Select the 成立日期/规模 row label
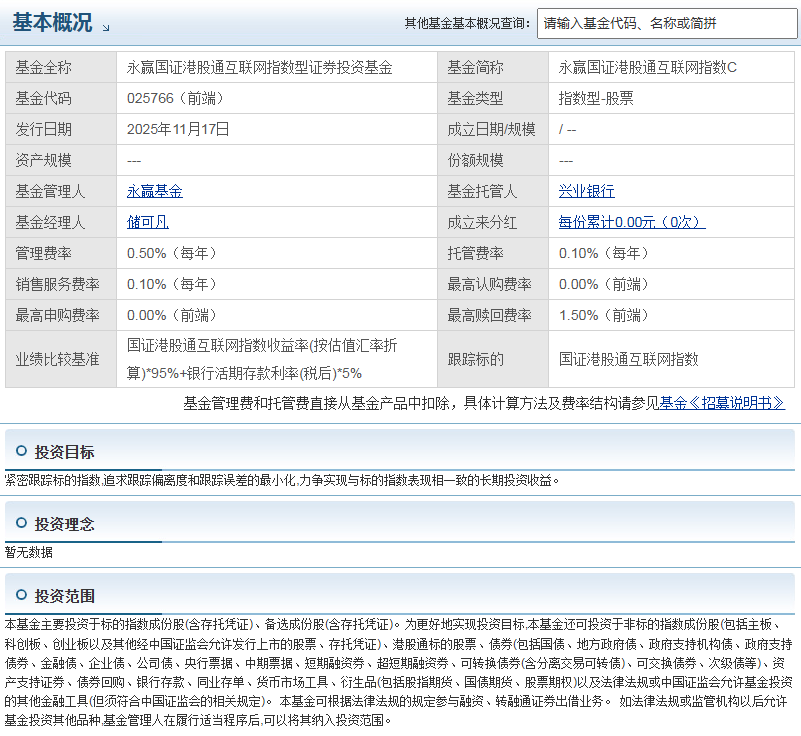This screenshot has height=736, width=801. (x=491, y=129)
